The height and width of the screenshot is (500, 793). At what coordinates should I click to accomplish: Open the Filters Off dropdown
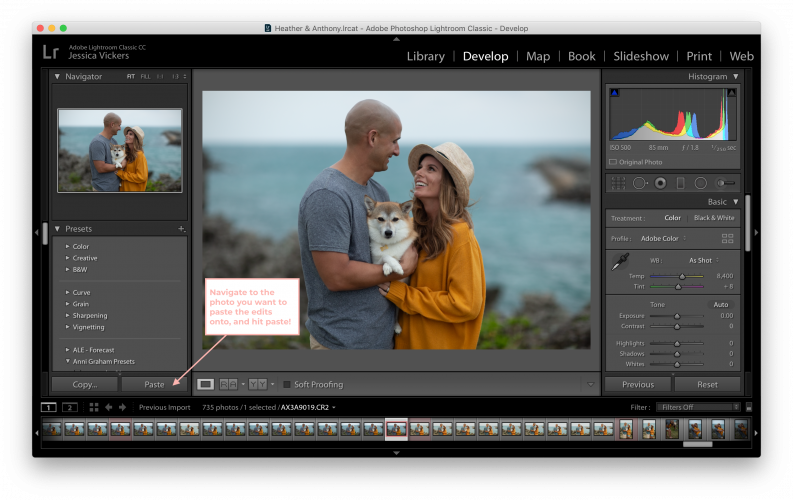(698, 407)
